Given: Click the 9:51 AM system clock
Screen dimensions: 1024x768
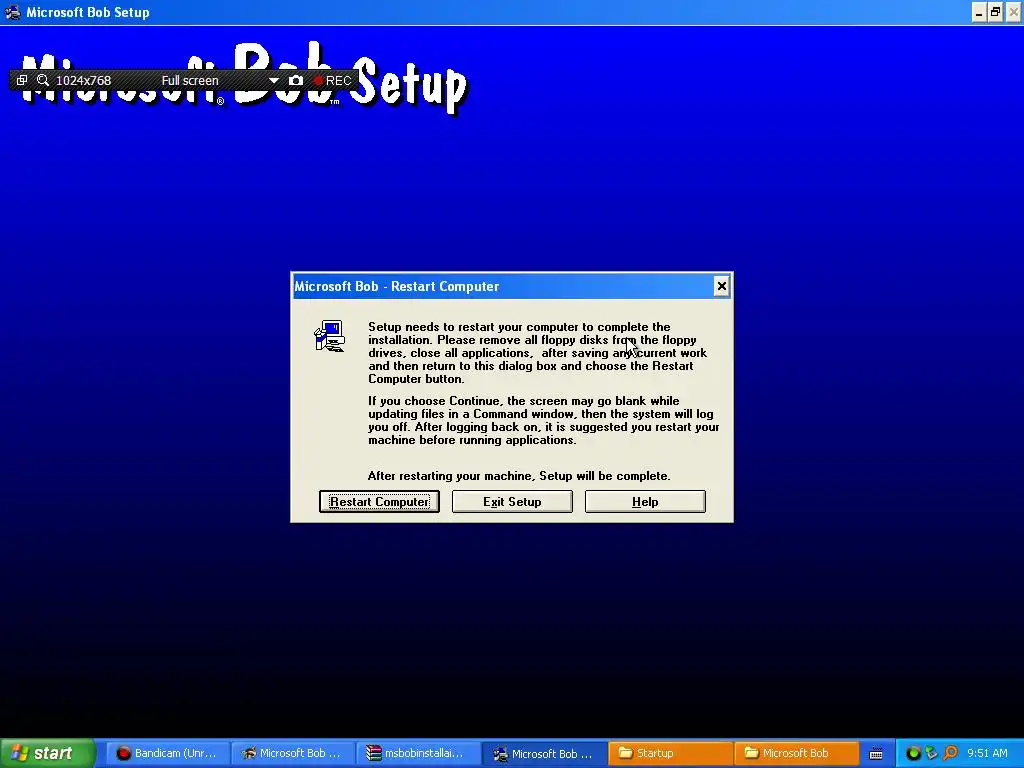Looking at the screenshot, I should (987, 753).
